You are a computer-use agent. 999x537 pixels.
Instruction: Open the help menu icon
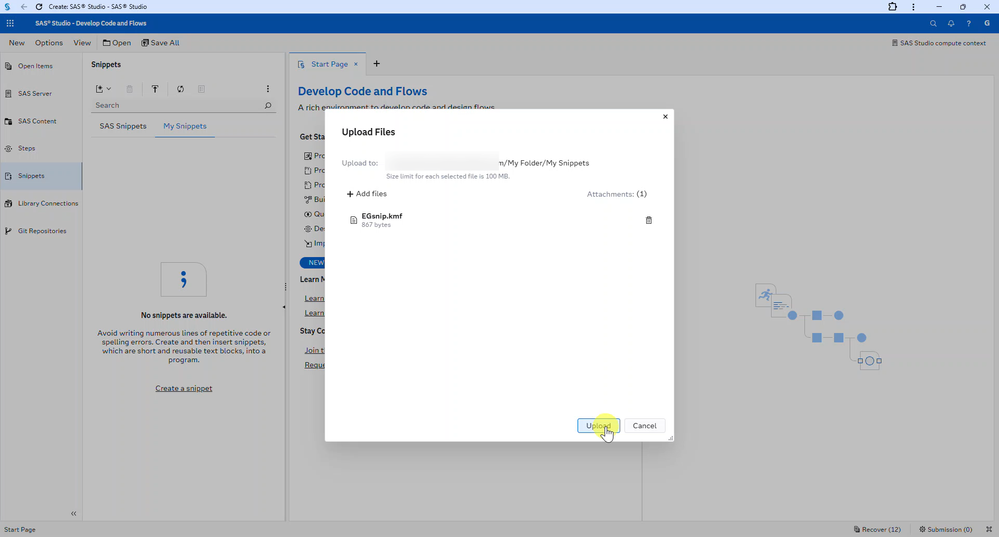(x=968, y=23)
